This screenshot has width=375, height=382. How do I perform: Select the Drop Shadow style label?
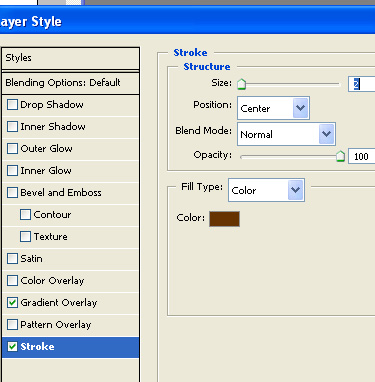[52, 105]
